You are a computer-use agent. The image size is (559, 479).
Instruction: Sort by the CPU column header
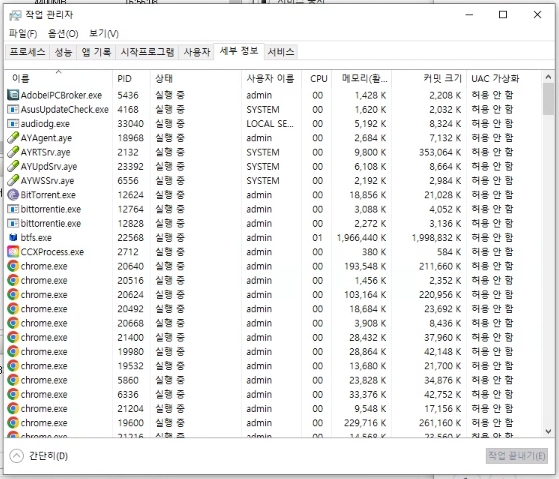tap(317, 78)
